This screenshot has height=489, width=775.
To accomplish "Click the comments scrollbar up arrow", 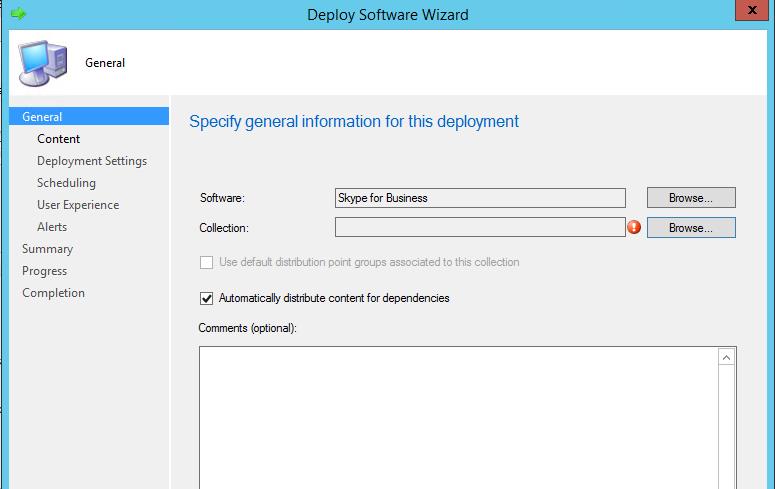I will coord(727,357).
